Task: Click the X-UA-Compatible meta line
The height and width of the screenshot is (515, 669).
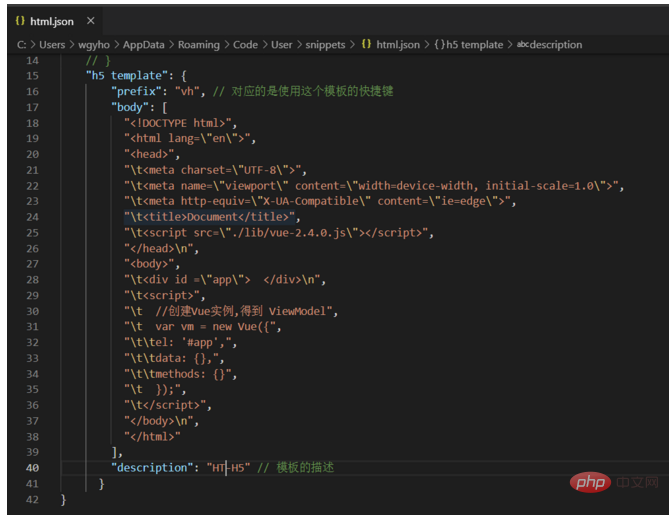Action: [317, 201]
